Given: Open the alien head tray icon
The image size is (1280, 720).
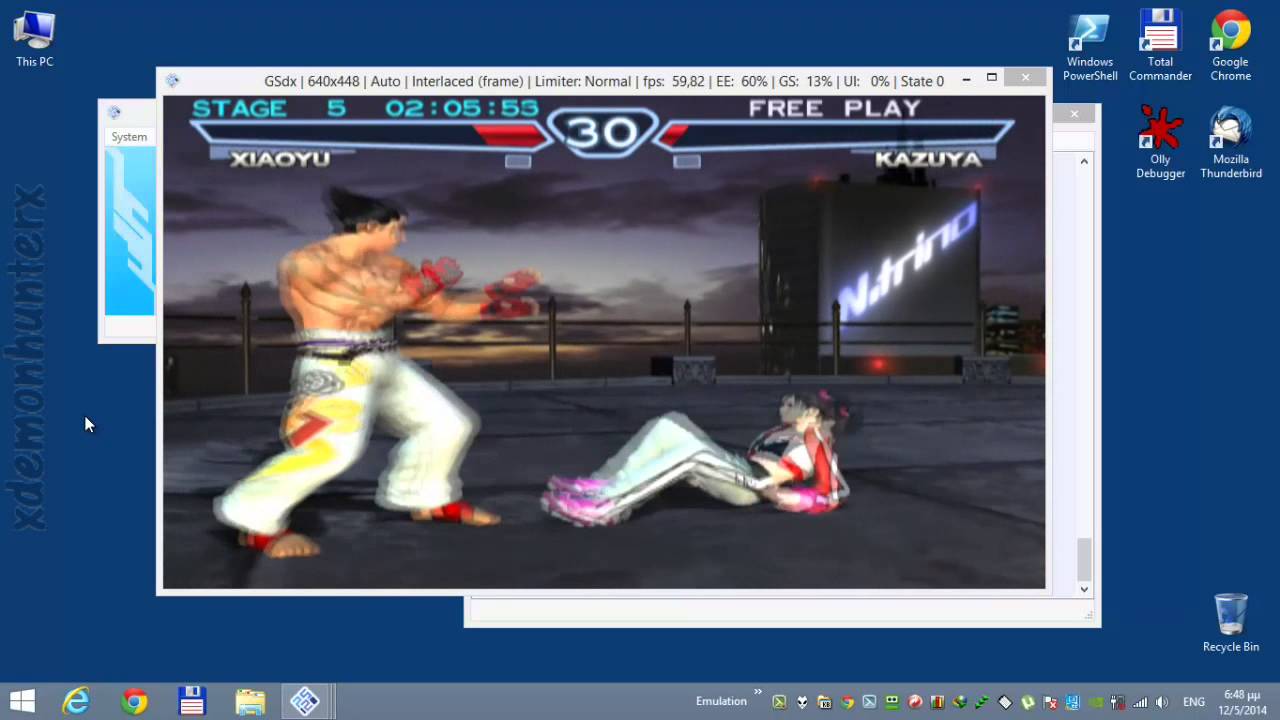Looking at the screenshot, I should pos(802,702).
